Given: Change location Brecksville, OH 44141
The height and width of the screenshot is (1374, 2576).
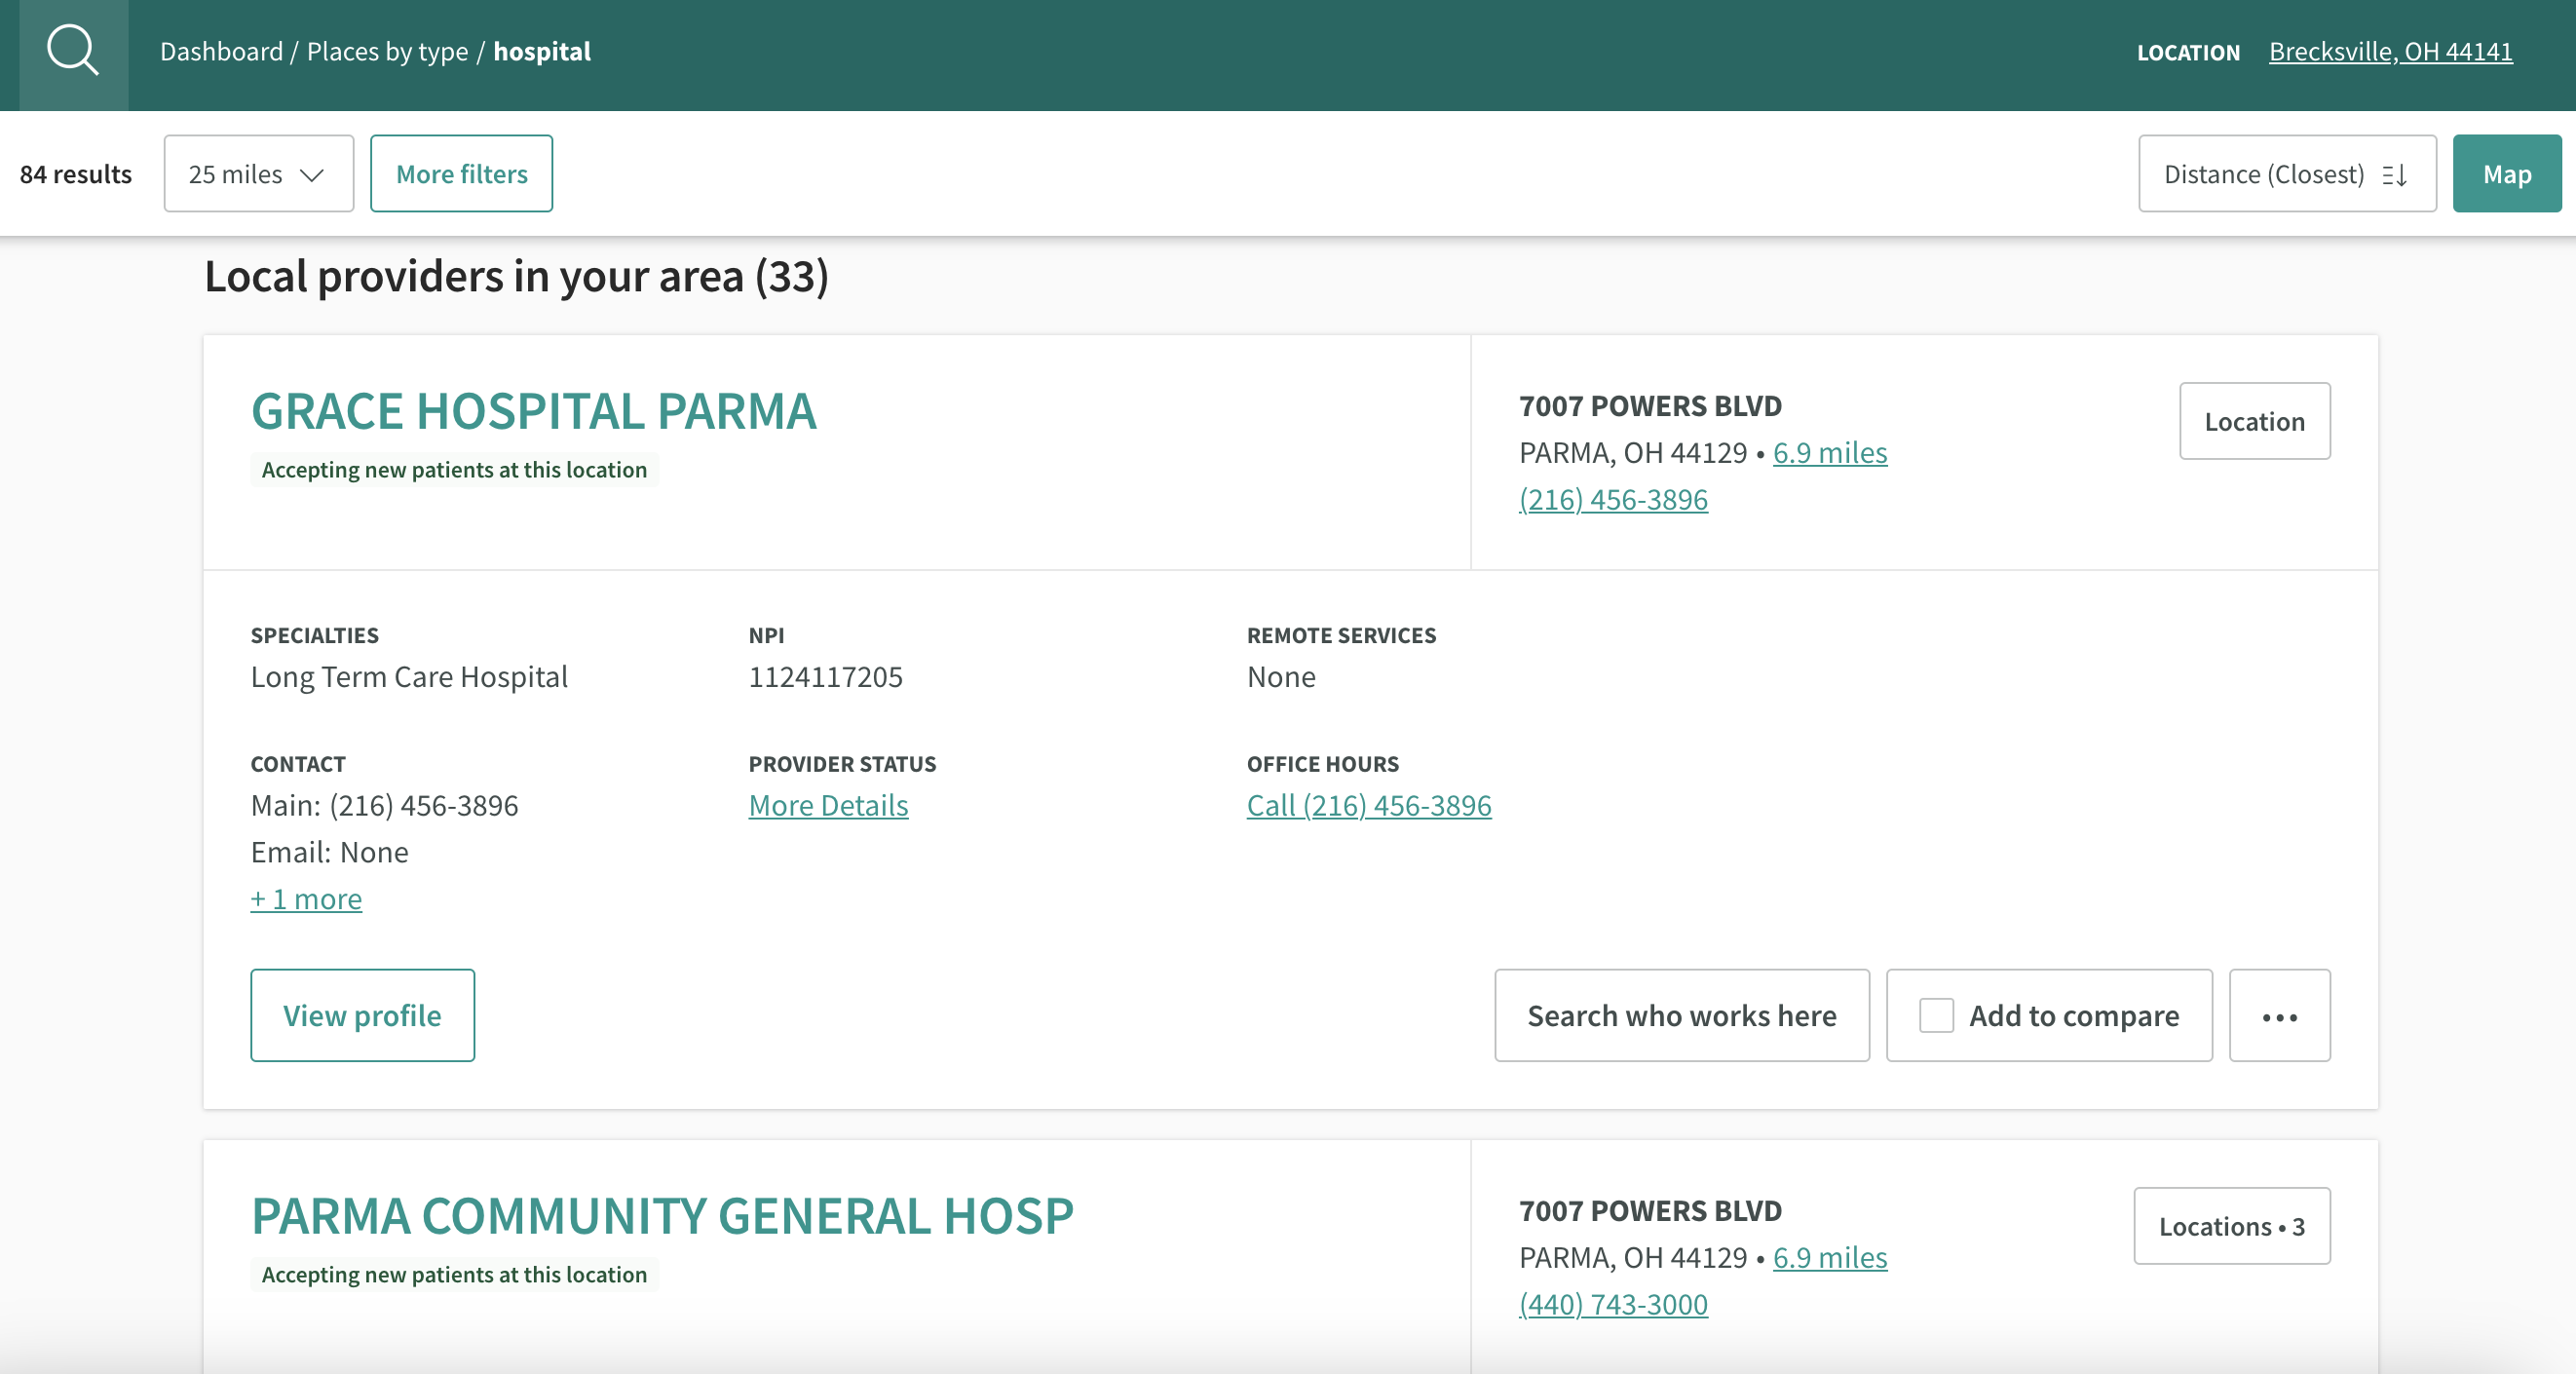Looking at the screenshot, I should [x=2390, y=51].
